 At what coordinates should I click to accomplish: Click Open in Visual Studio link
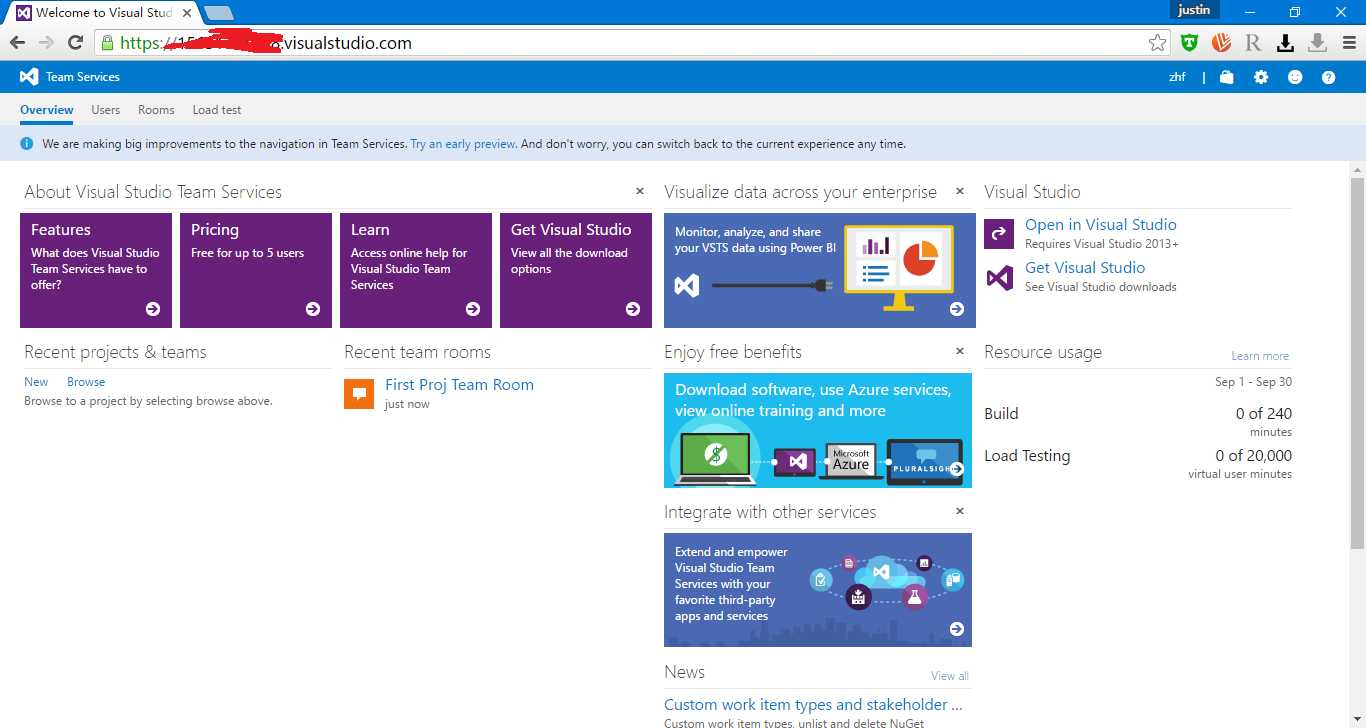[1101, 225]
